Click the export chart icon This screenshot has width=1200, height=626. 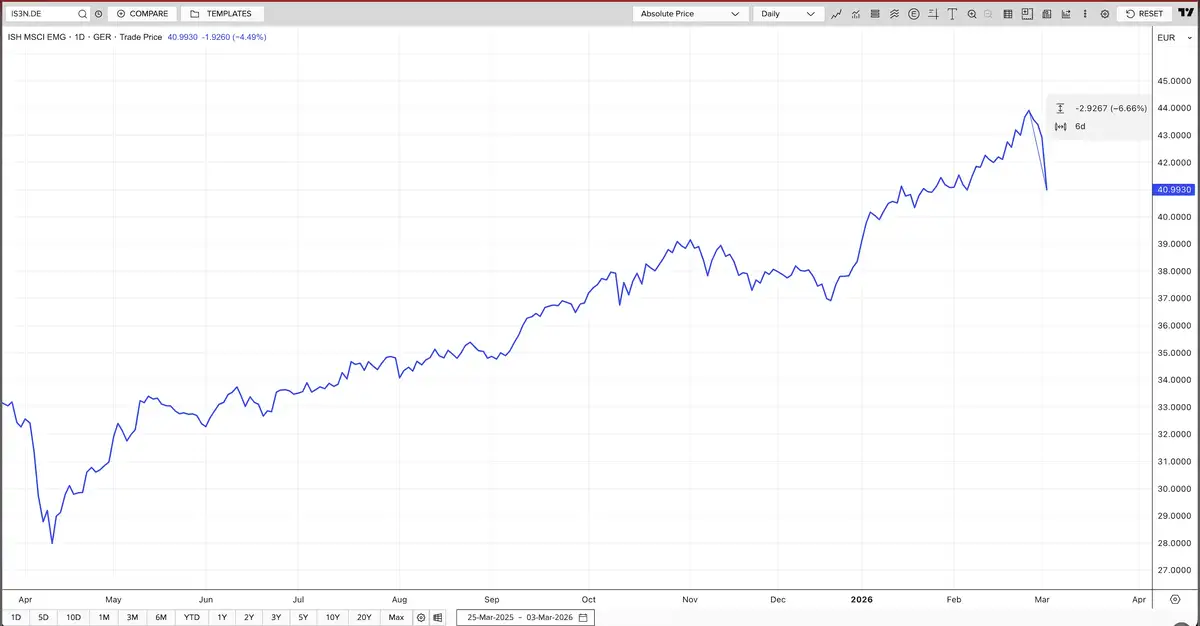click(x=1066, y=14)
